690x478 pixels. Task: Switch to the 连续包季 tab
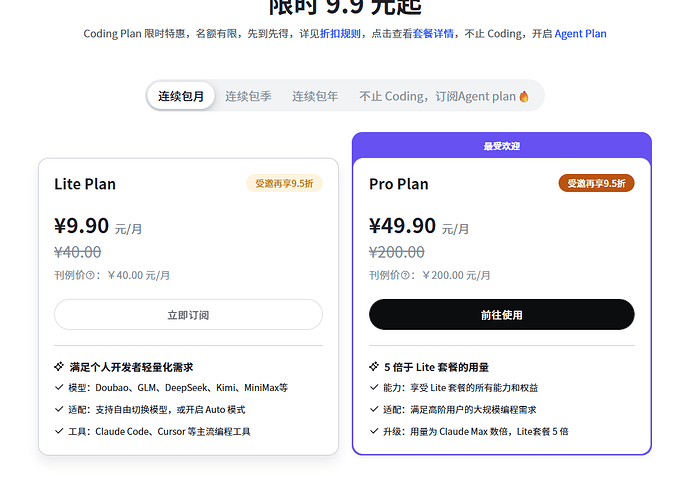pos(248,96)
